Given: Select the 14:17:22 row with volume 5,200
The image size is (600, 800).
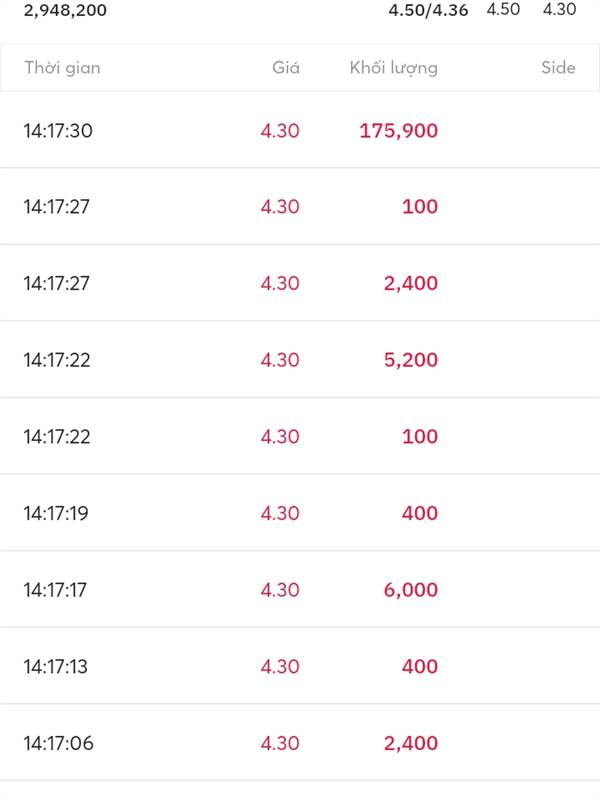Looking at the screenshot, I should coord(300,360).
